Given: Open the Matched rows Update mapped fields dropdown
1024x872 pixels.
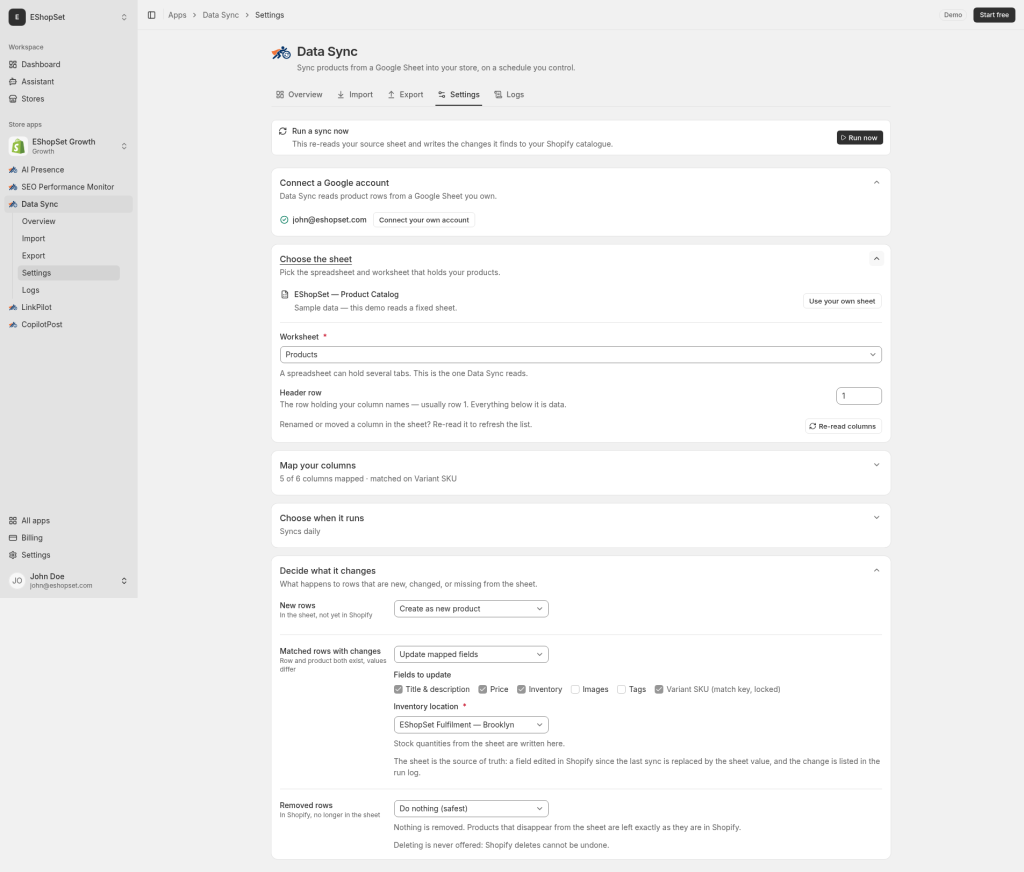Looking at the screenshot, I should 471,654.
